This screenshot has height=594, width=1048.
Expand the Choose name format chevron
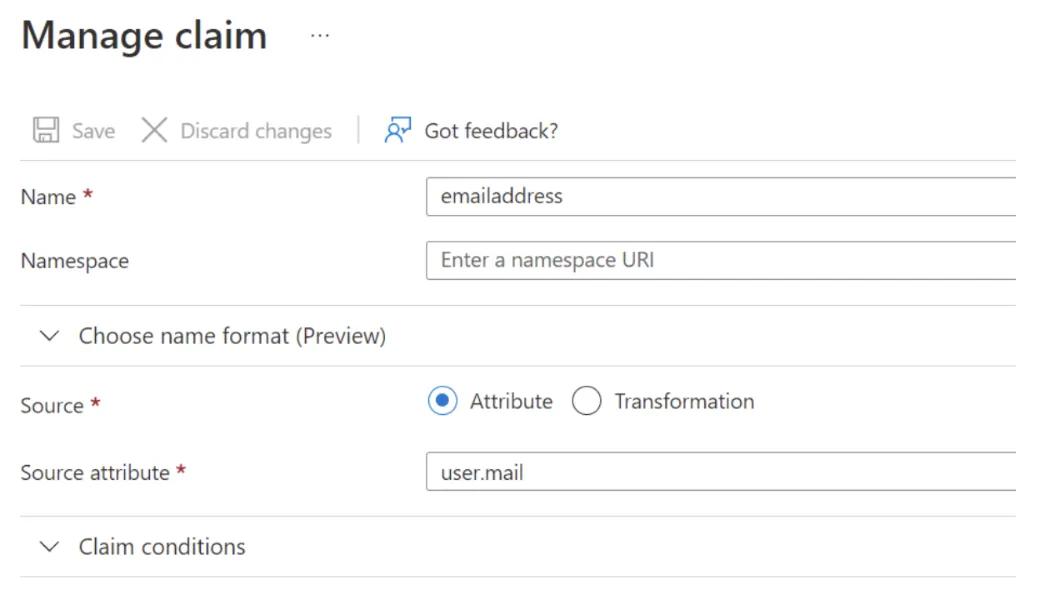(x=49, y=336)
